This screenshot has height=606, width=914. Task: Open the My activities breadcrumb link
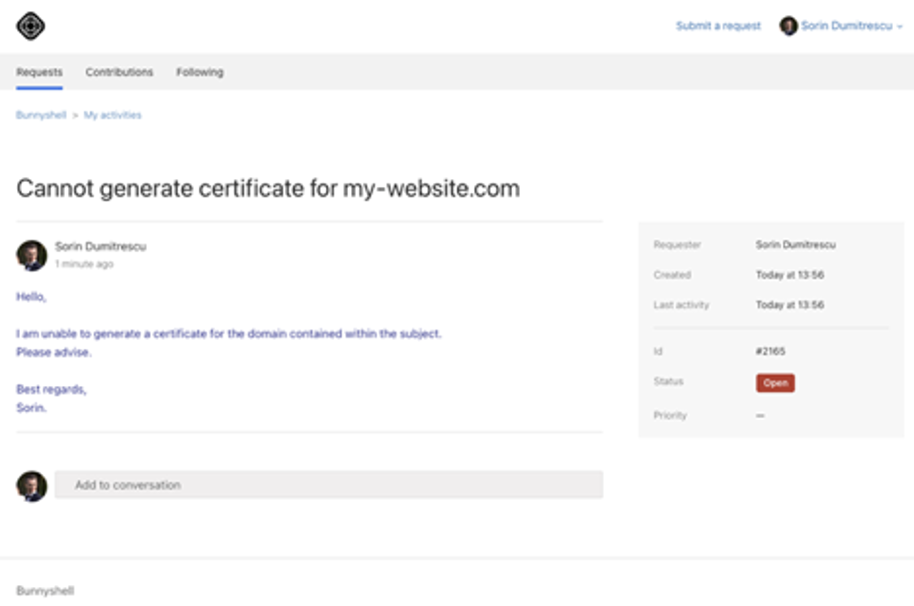click(x=113, y=115)
